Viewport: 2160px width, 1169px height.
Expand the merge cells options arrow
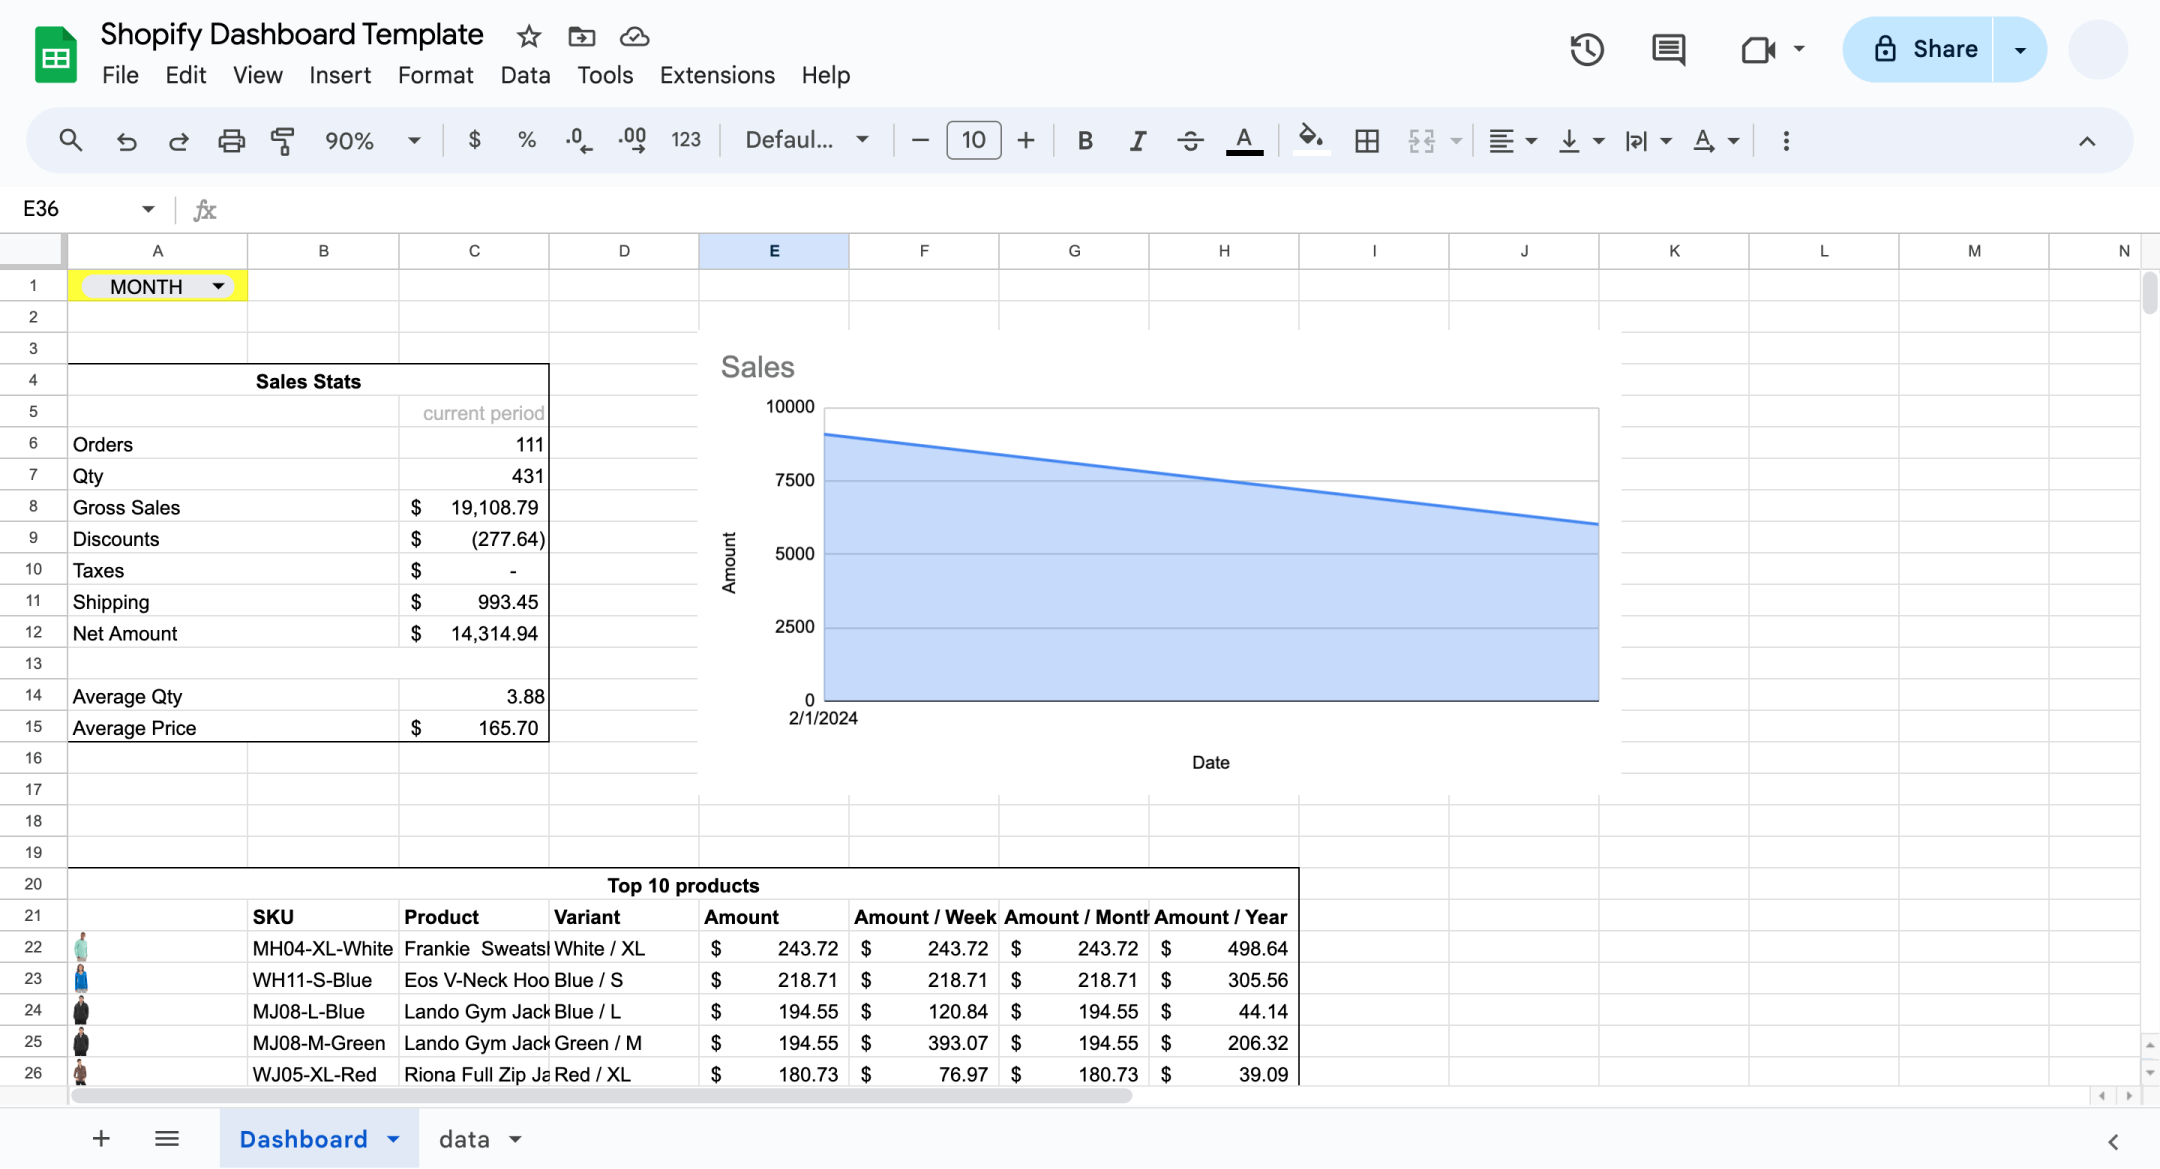[1456, 141]
